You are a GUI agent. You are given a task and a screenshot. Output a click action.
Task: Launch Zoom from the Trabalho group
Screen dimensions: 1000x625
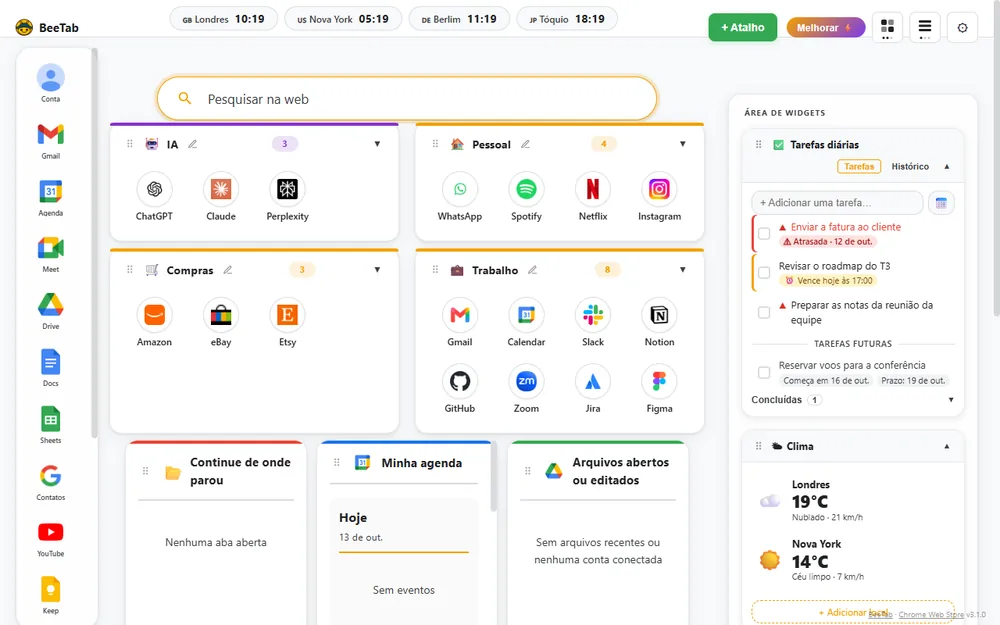(x=526, y=381)
